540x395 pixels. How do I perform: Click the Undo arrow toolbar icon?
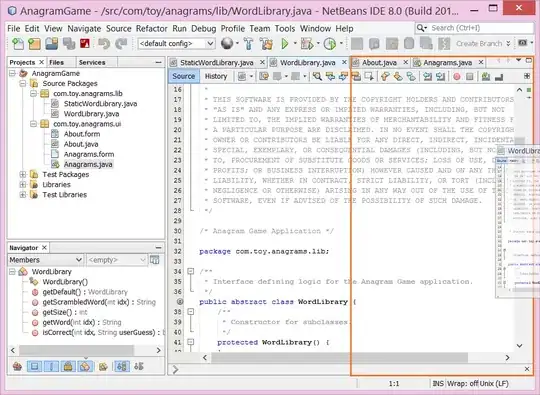[x=104, y=44]
